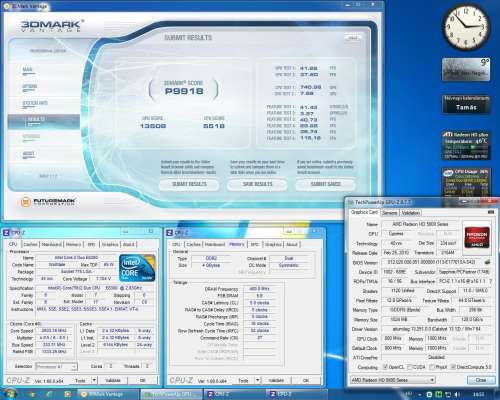Open the Tools arrow in left CPU-Z
Viewport: 500px width, 400px height.
coord(94,380)
